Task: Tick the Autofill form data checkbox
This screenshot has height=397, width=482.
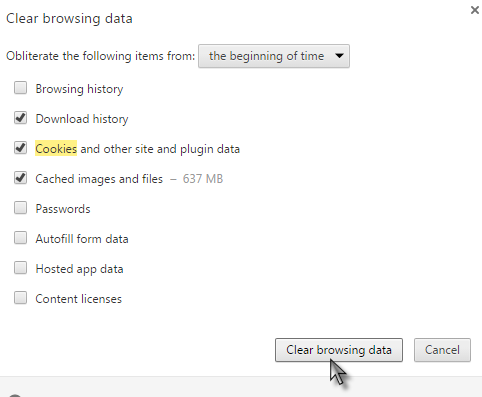Action: (20, 238)
